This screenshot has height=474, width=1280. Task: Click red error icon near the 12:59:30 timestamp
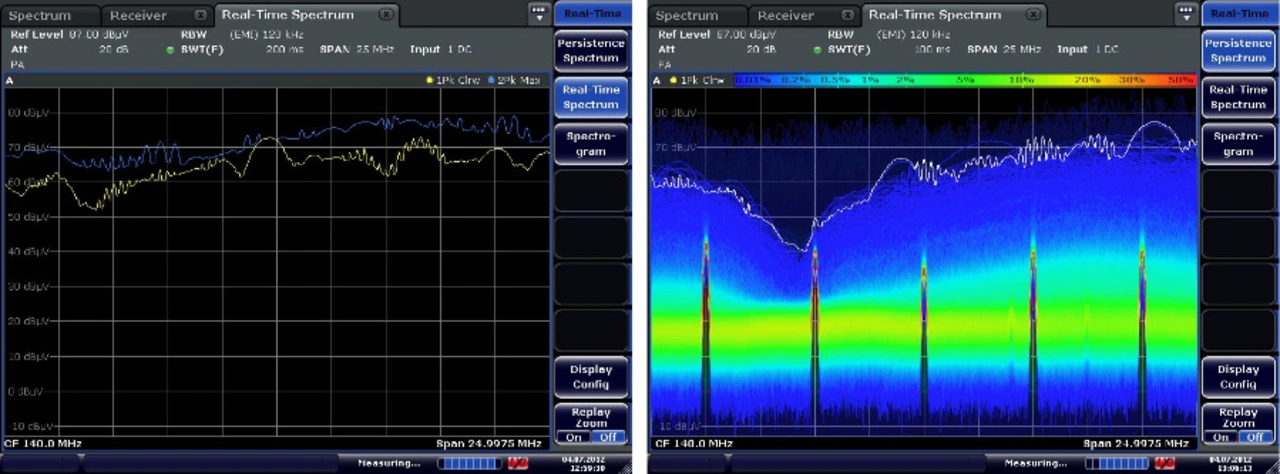[519, 463]
